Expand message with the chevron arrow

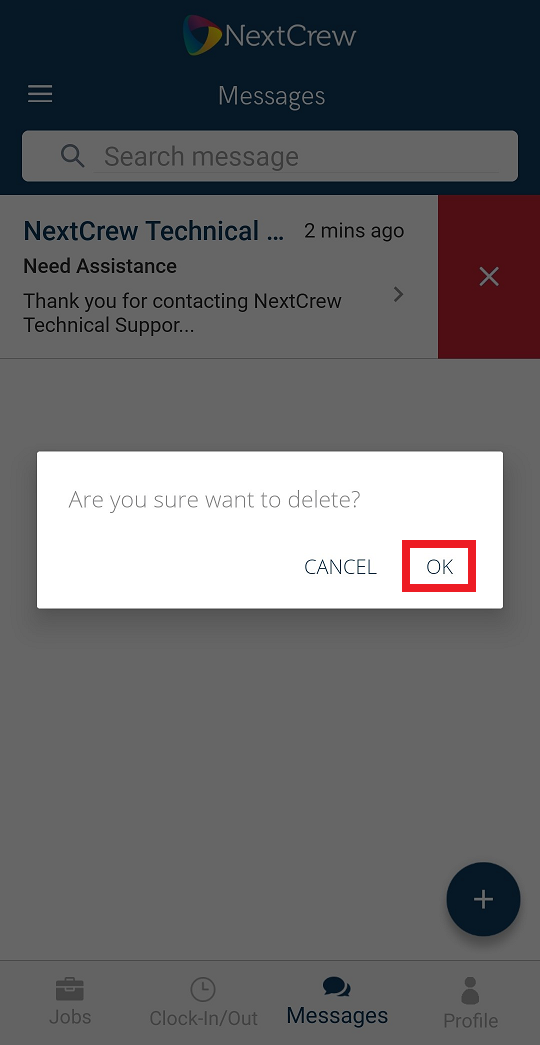[x=399, y=295]
